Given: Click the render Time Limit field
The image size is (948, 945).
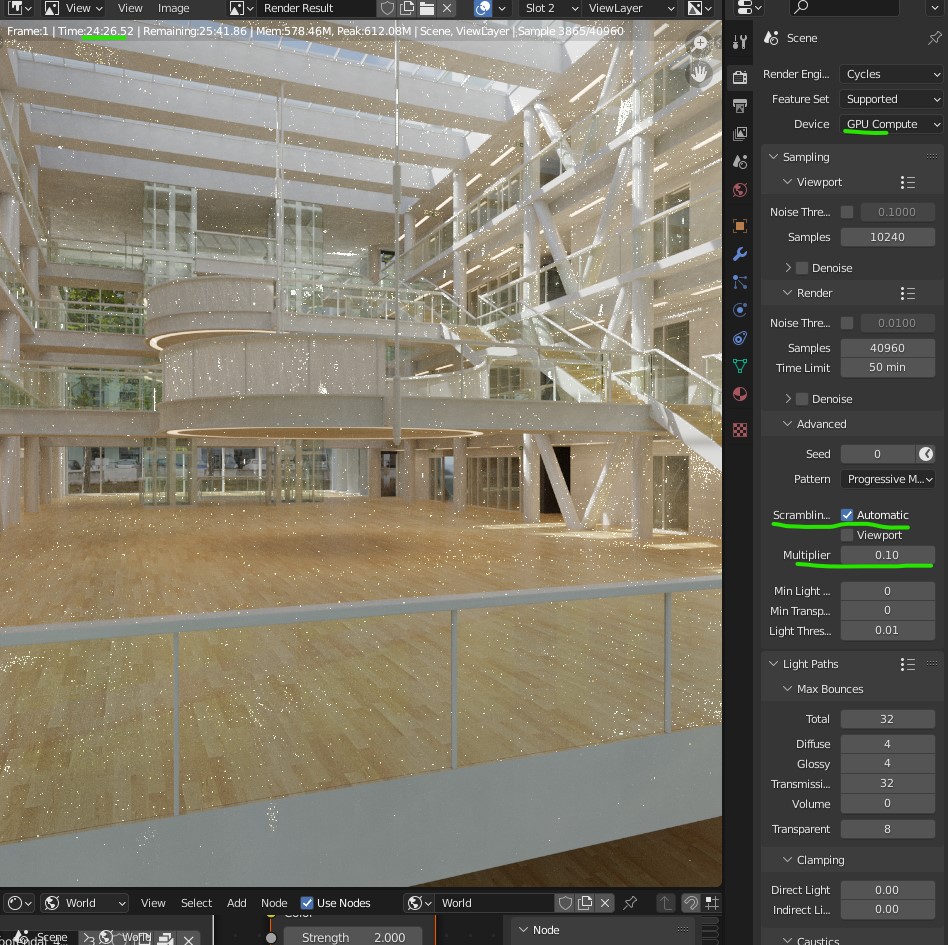Looking at the screenshot, I should 887,368.
